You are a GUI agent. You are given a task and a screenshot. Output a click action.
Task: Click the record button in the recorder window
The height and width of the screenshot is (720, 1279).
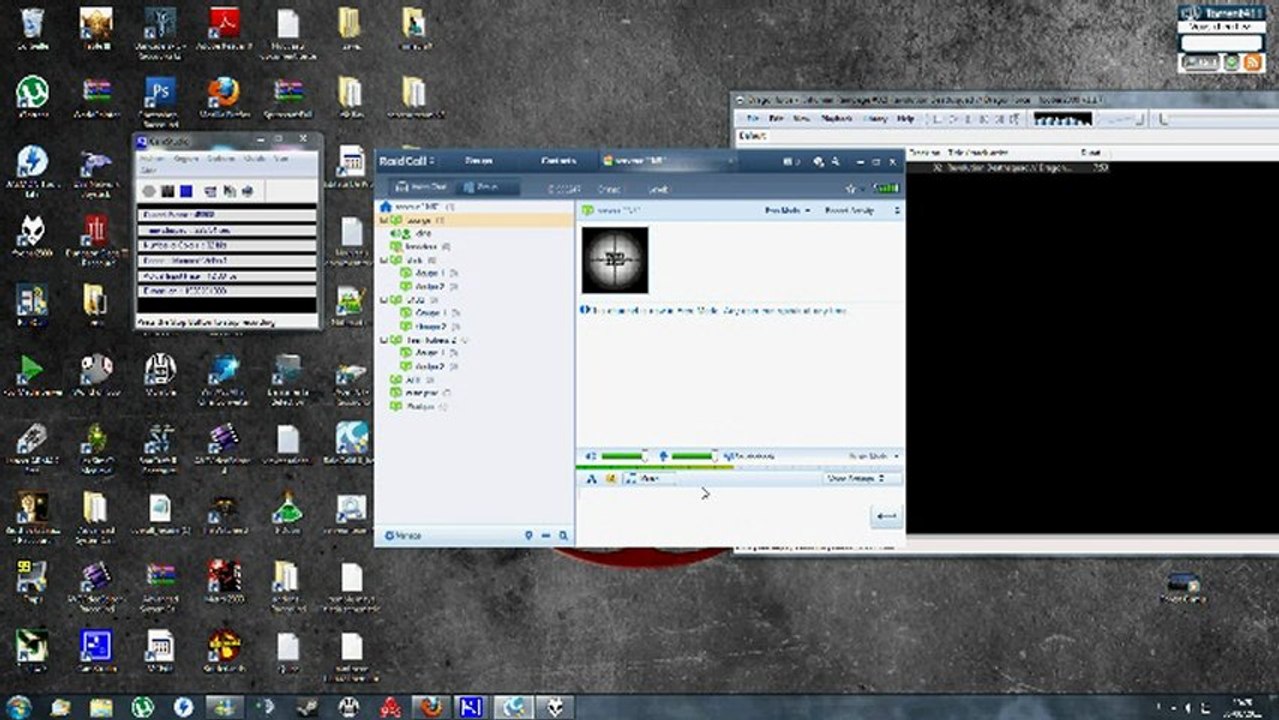pyautogui.click(x=148, y=191)
